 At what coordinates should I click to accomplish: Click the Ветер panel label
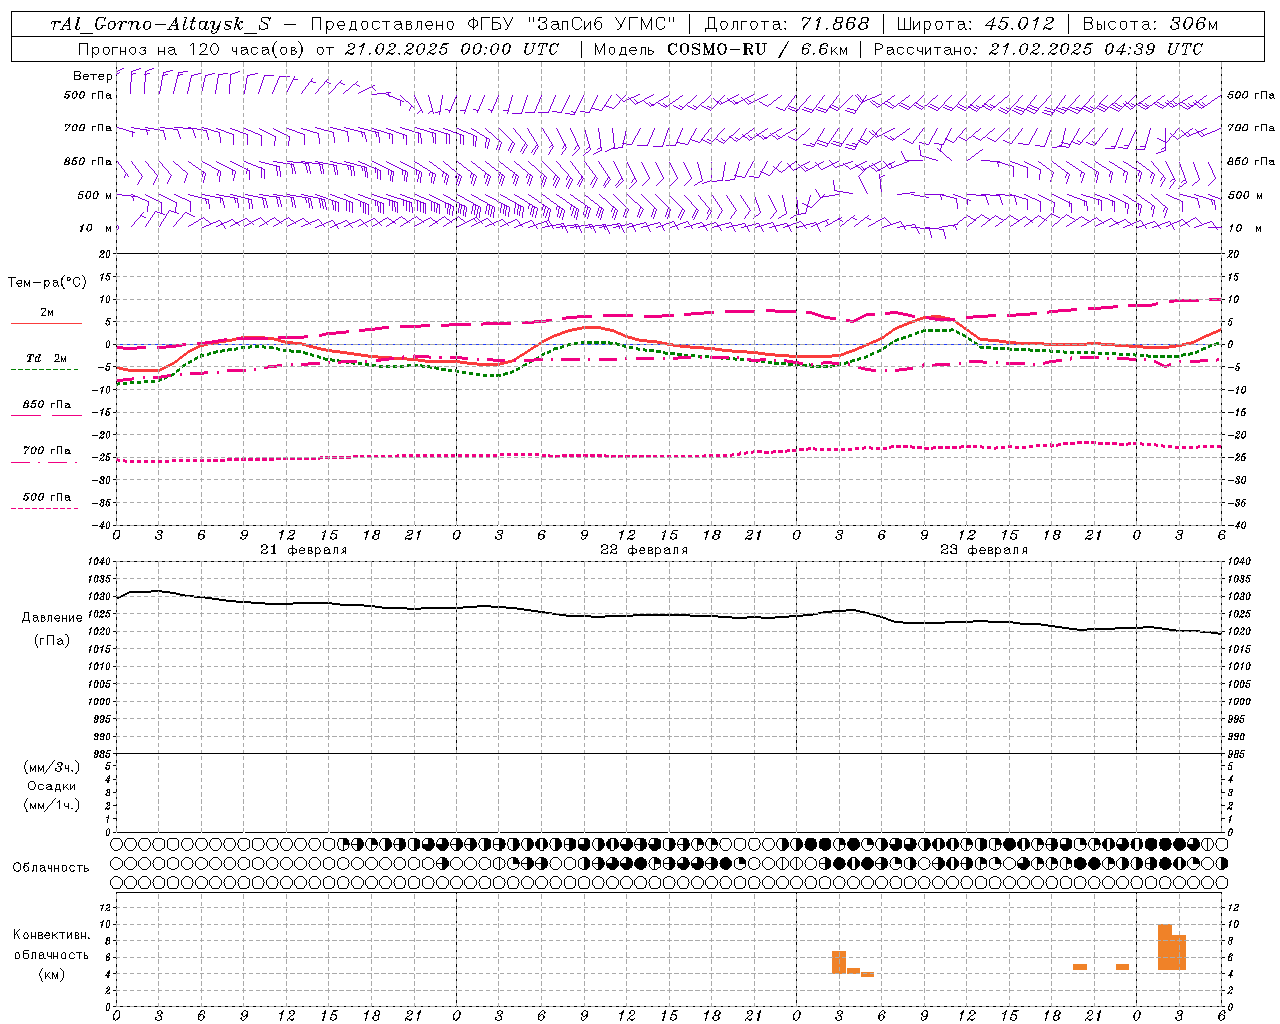pos(92,76)
